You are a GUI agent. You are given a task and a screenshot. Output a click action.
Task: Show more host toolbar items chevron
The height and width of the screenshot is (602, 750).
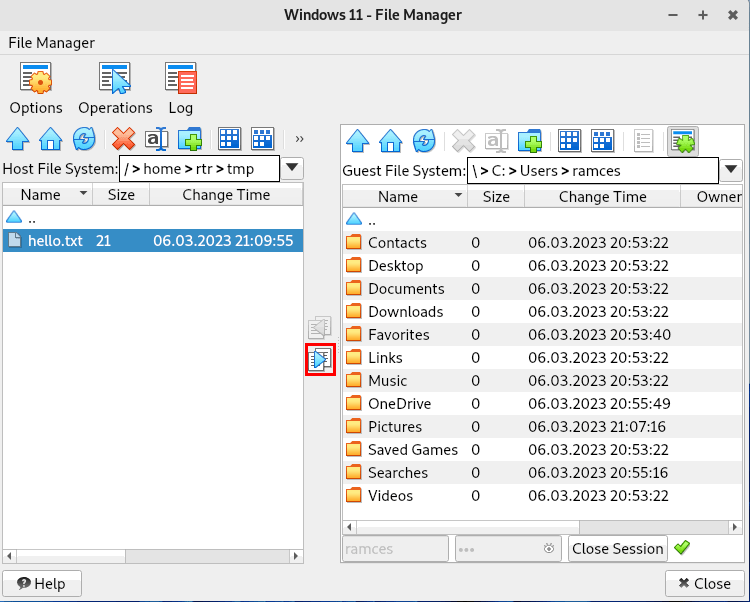click(299, 139)
